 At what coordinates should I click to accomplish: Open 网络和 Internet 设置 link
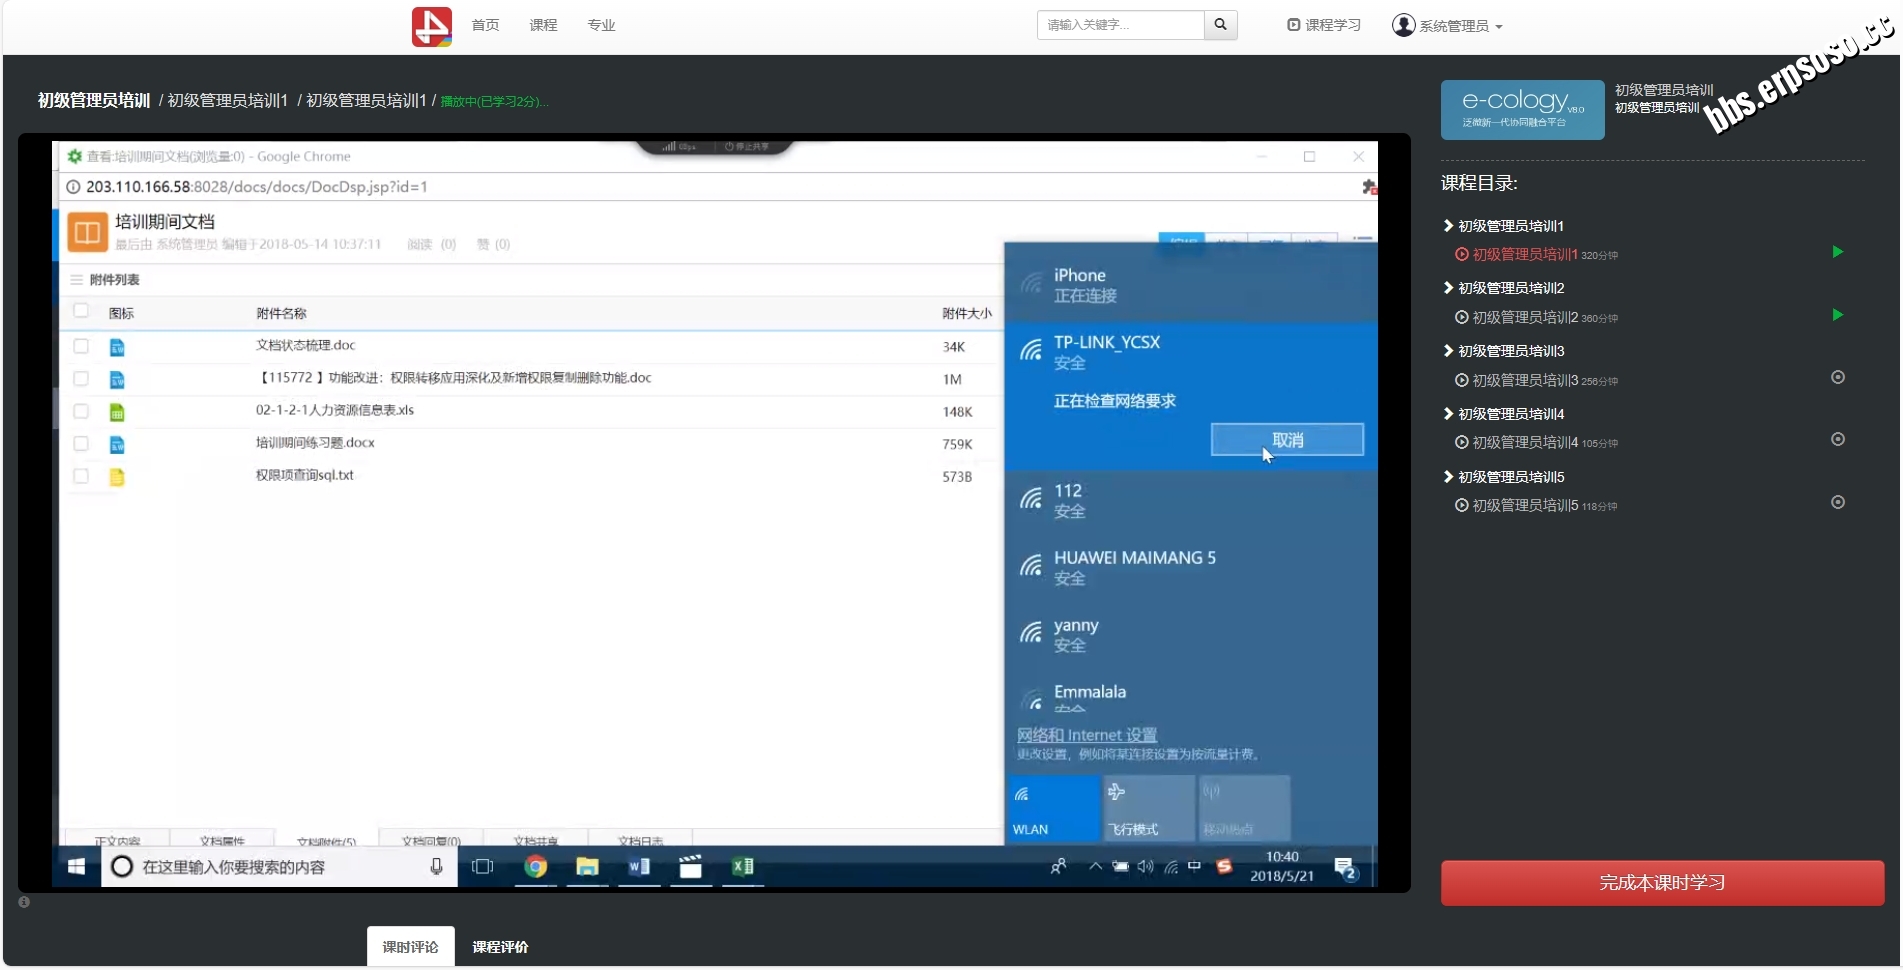point(1087,735)
